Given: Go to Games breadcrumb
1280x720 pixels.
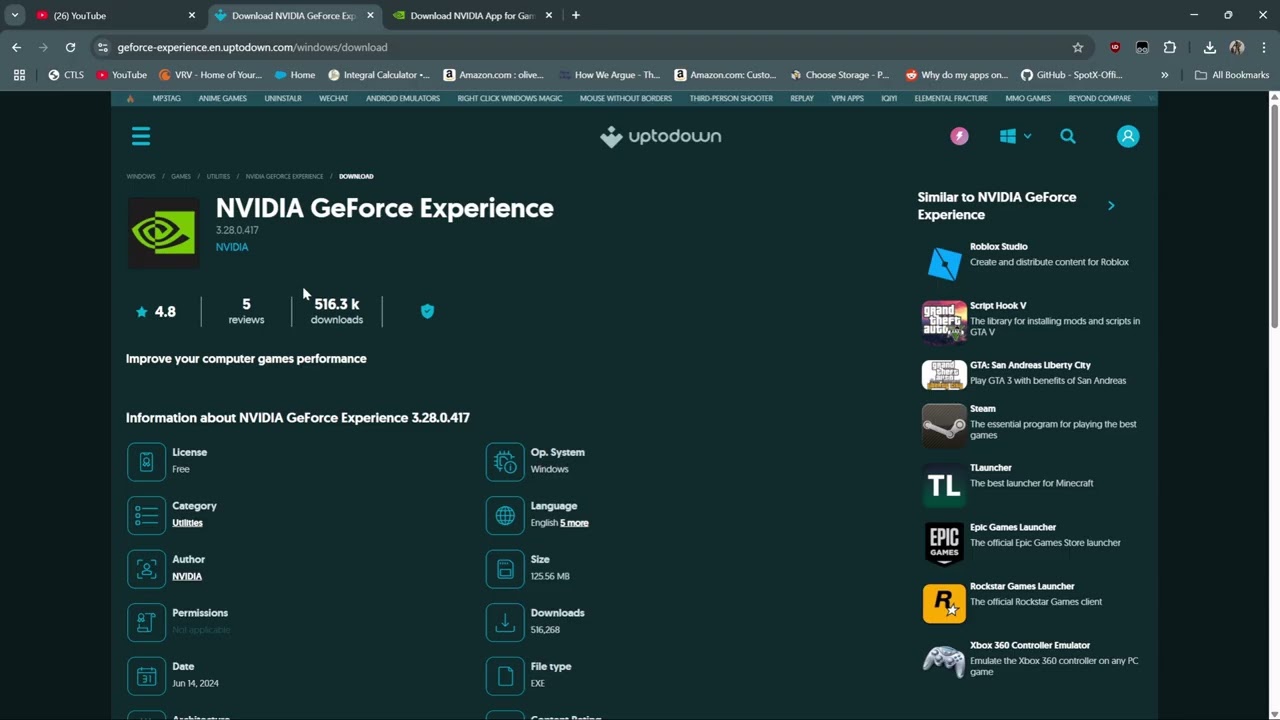Looking at the screenshot, I should (x=181, y=176).
